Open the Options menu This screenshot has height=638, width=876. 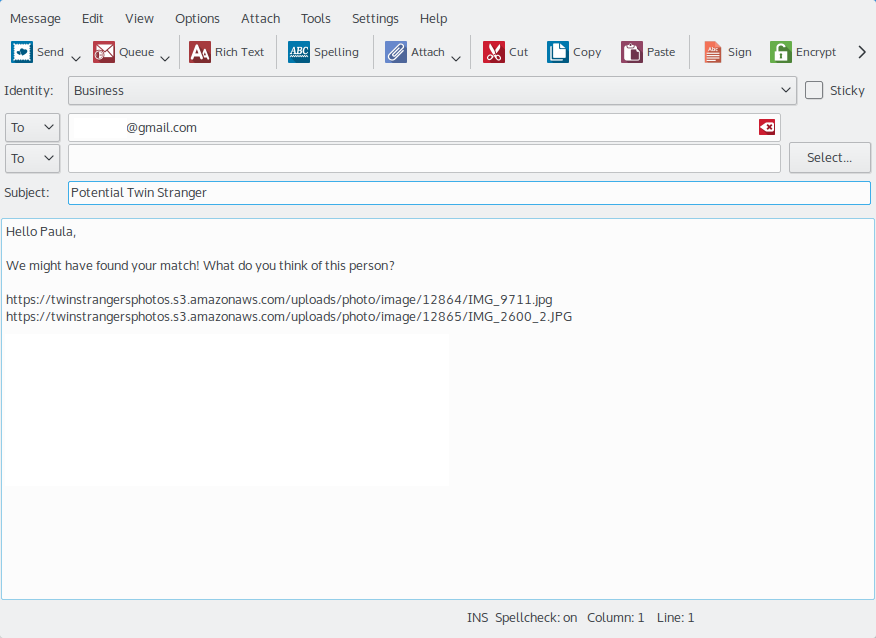click(197, 18)
